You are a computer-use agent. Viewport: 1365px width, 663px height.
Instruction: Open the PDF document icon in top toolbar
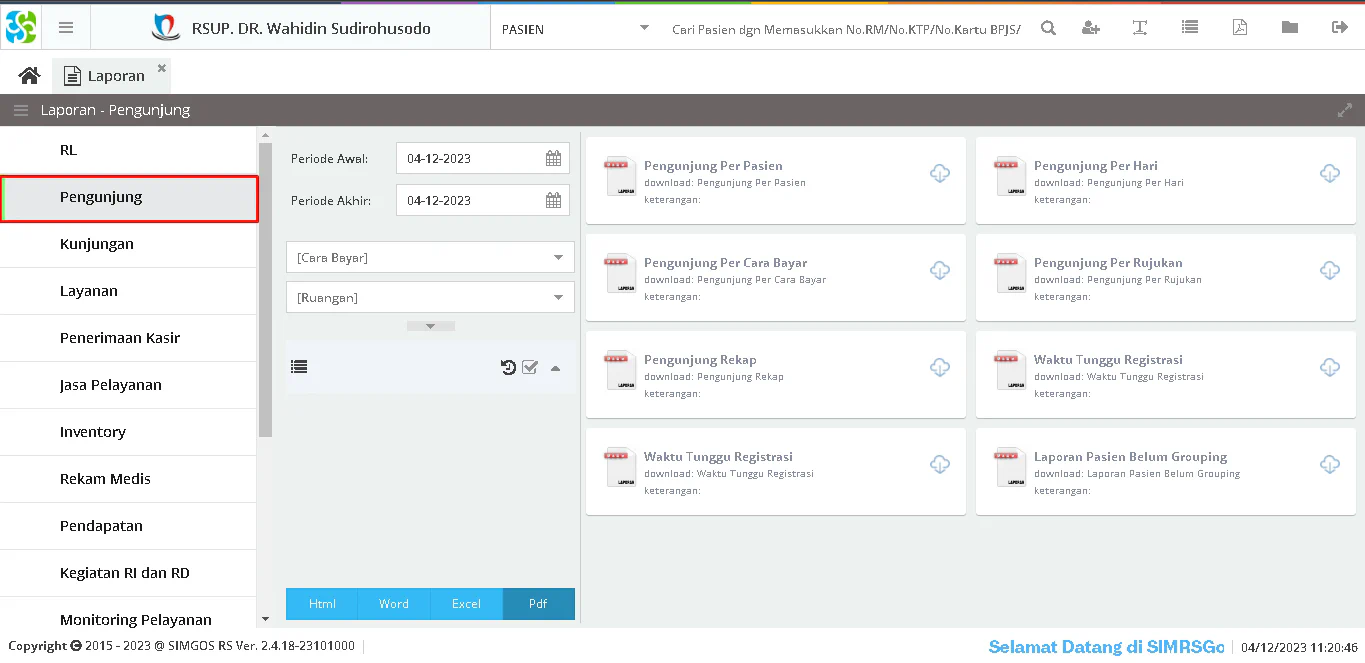tap(1239, 28)
